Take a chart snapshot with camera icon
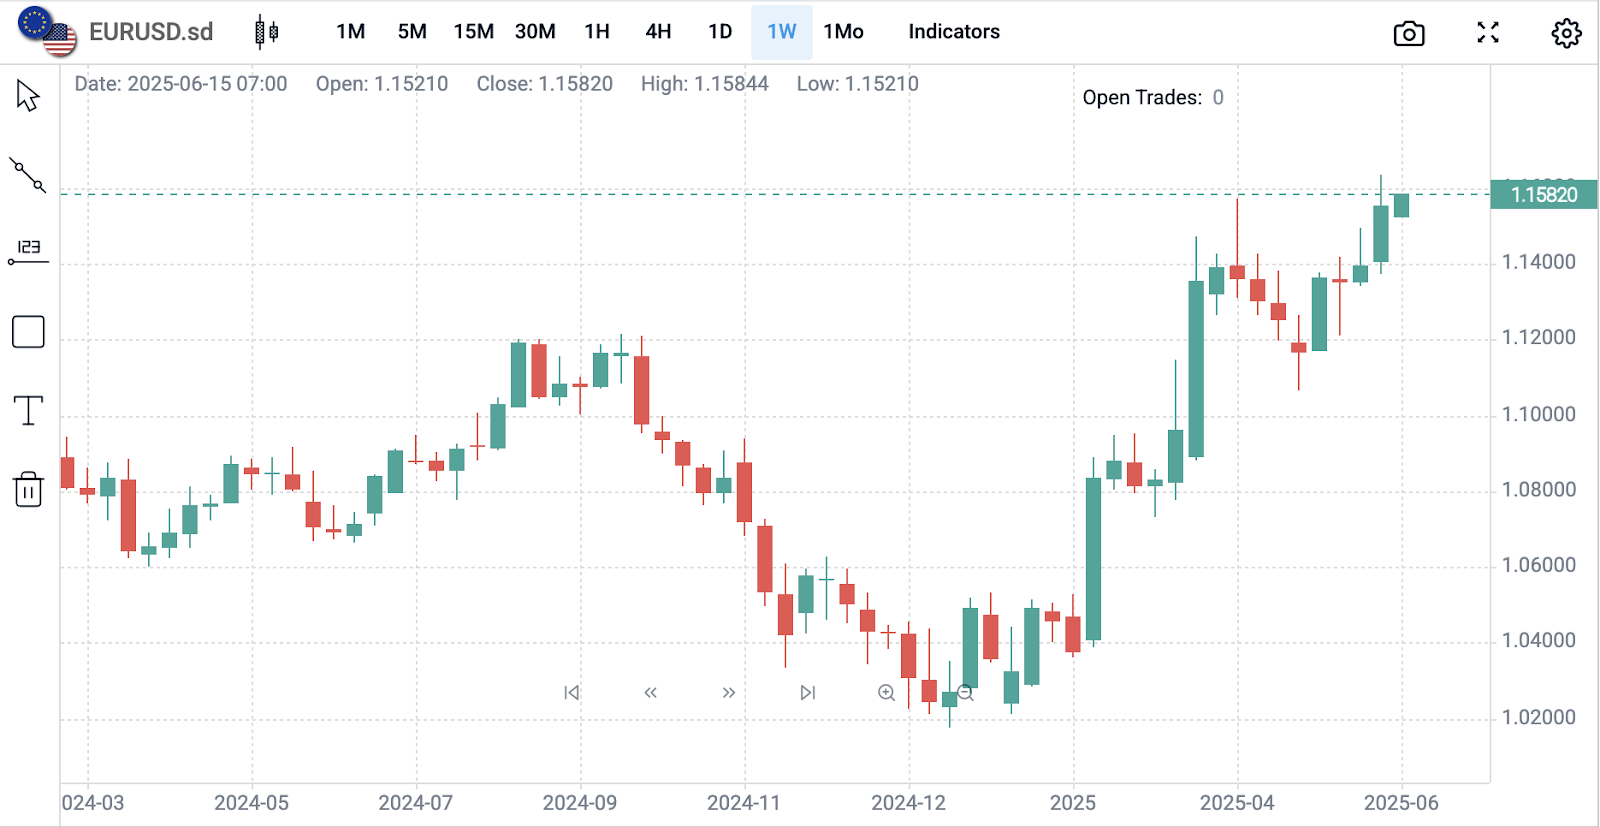Viewport: 1600px width, 827px height. pyautogui.click(x=1409, y=33)
